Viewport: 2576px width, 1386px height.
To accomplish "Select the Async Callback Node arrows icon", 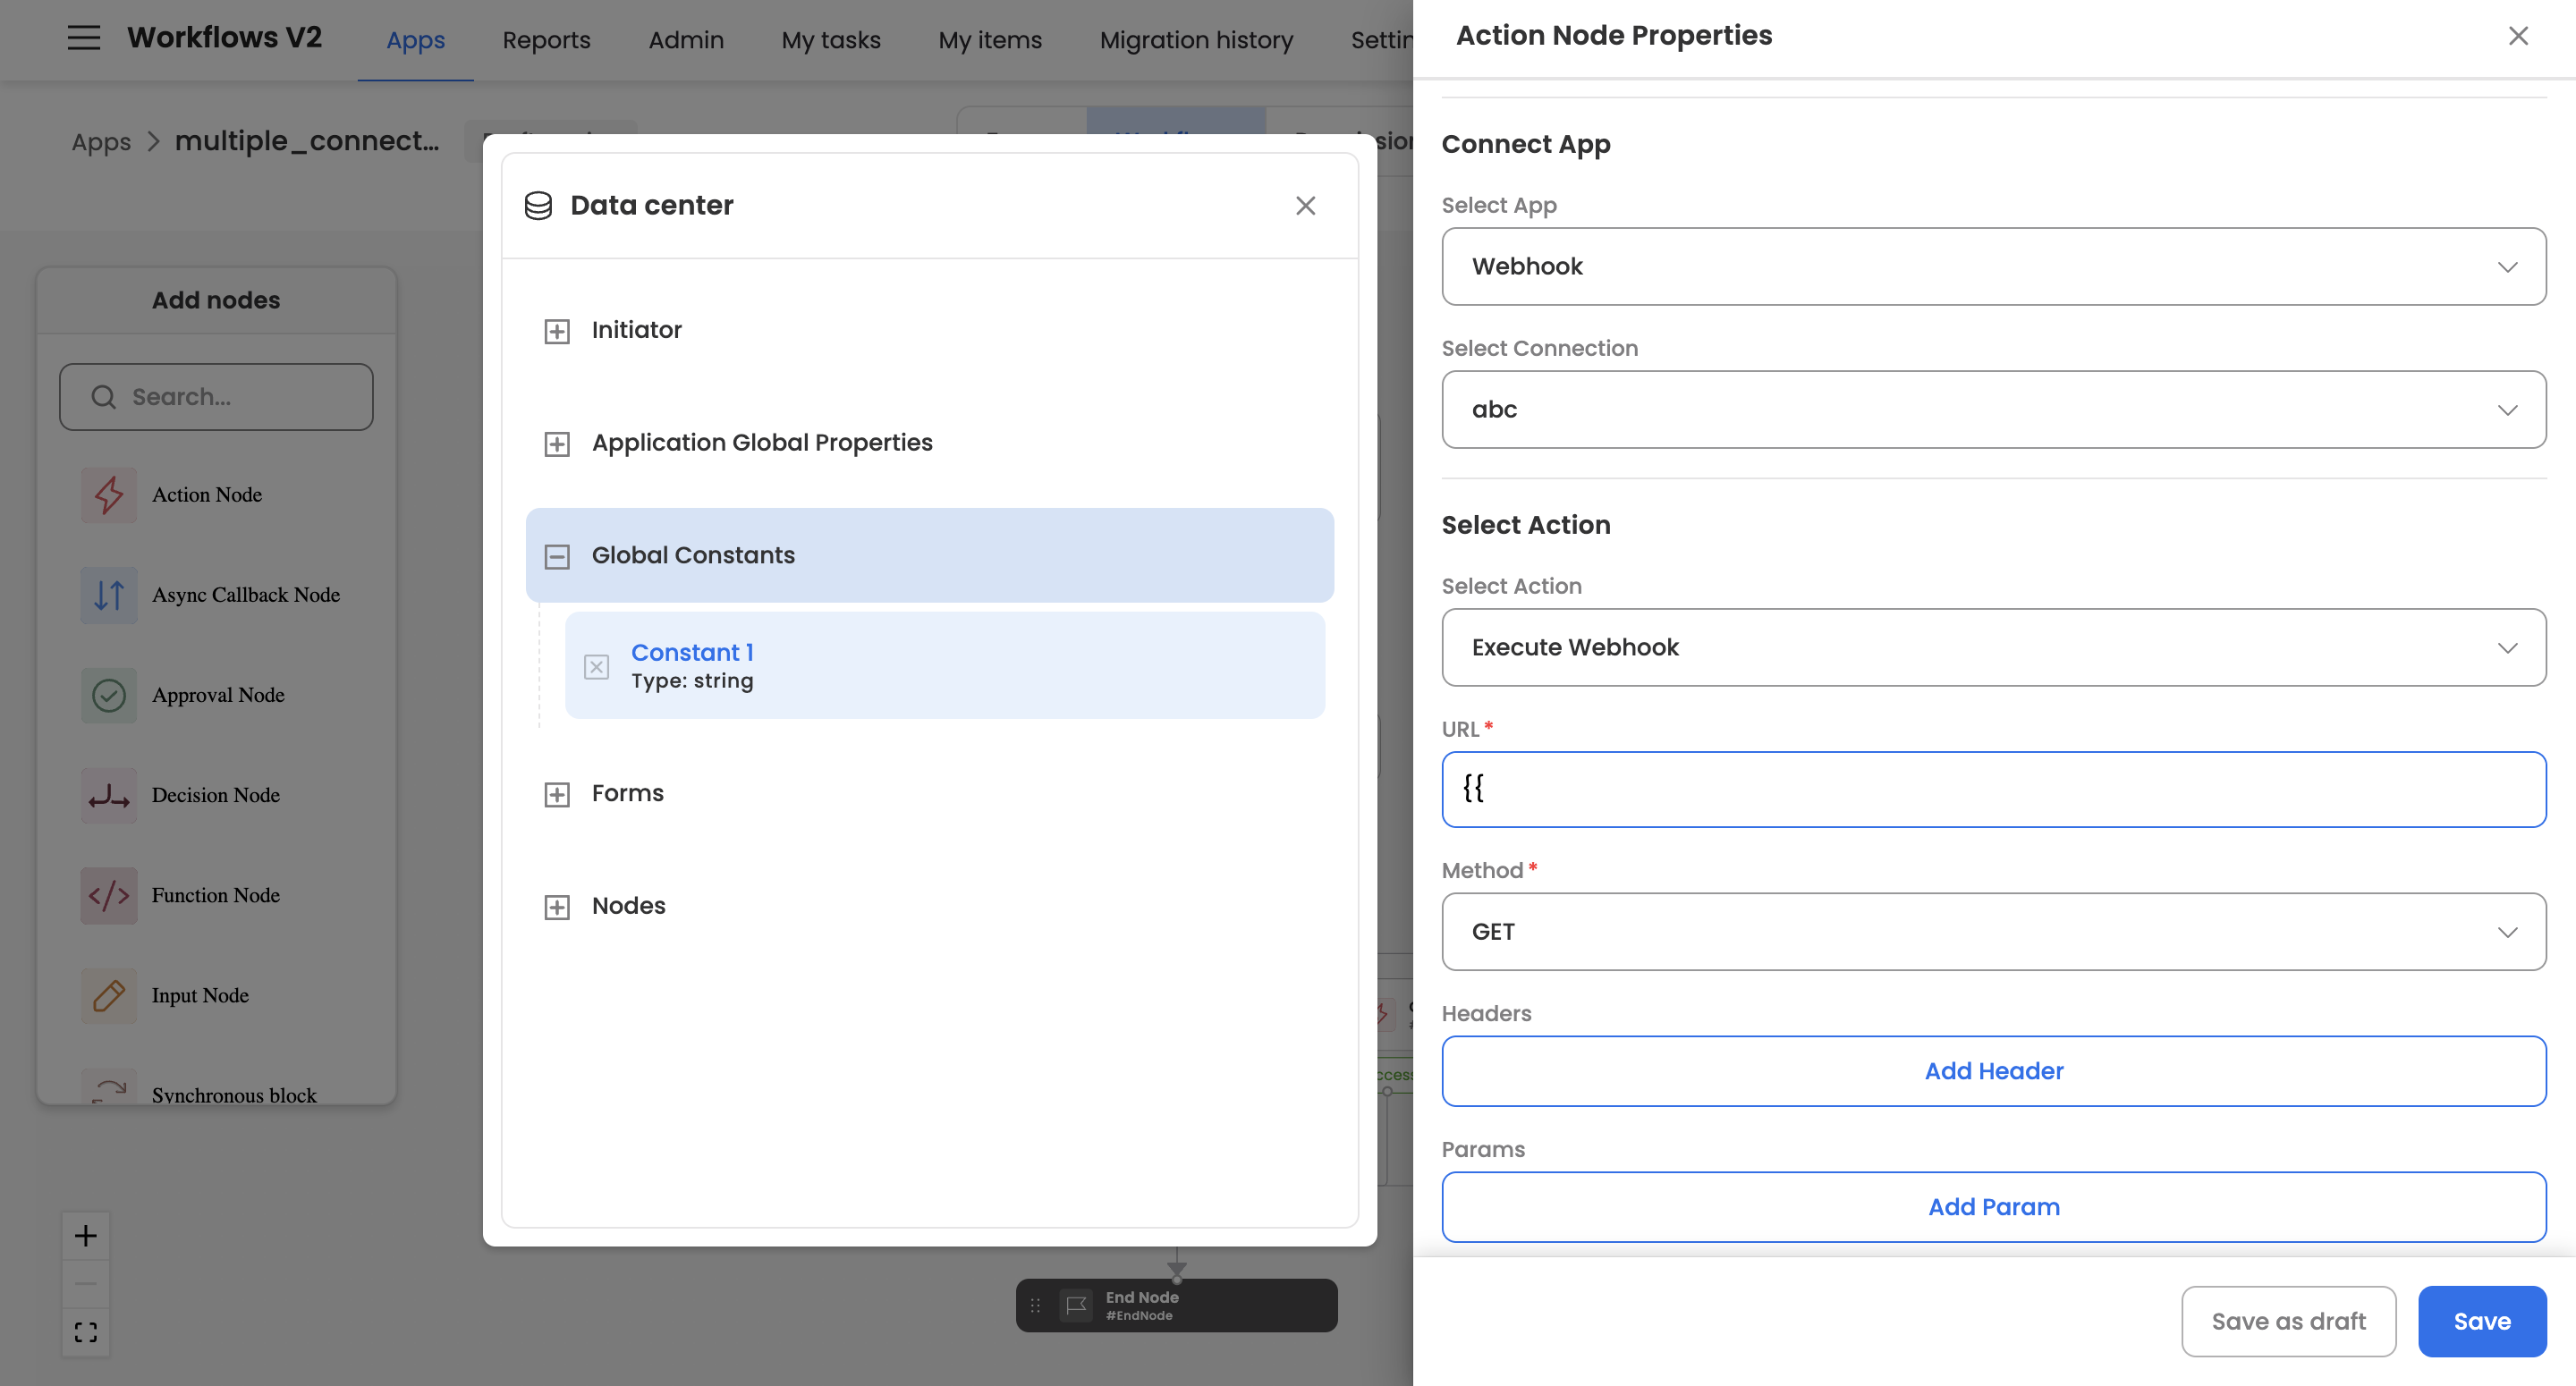I will tap(109, 595).
